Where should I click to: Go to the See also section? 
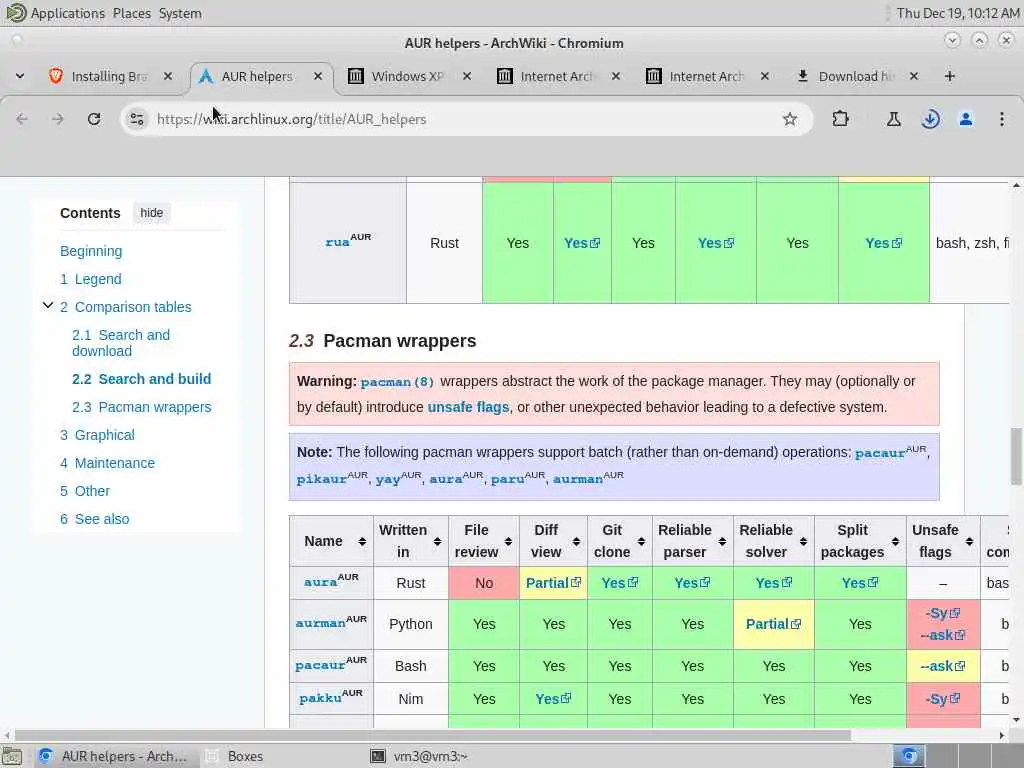click(x=95, y=519)
